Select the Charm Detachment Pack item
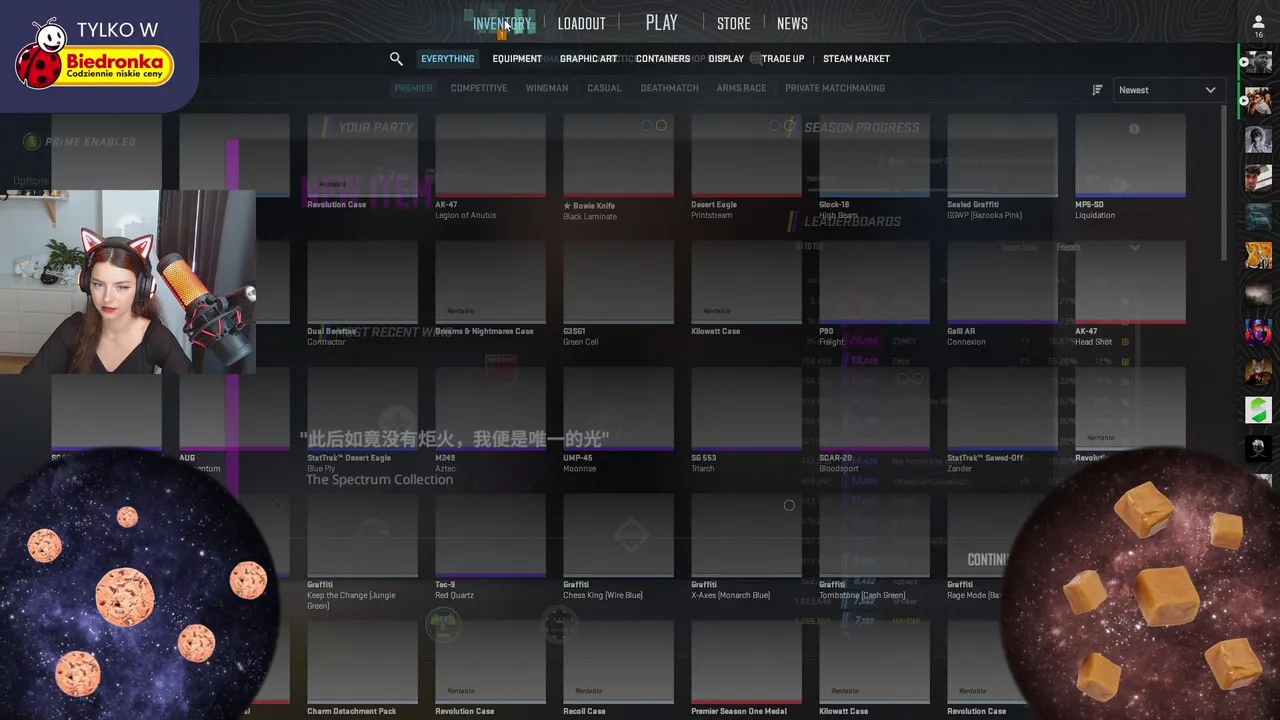Screen dimensions: 1280x720 [x=362, y=670]
